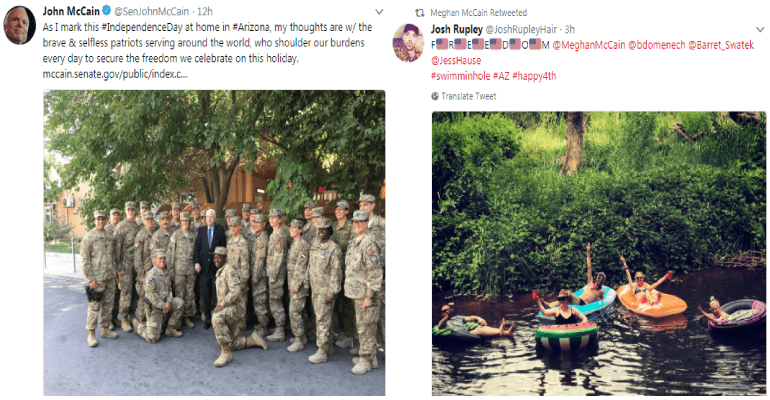Open the @Barret_Swatek mention
Image resolution: width=770 pixels, height=400 pixels.
tap(721, 45)
